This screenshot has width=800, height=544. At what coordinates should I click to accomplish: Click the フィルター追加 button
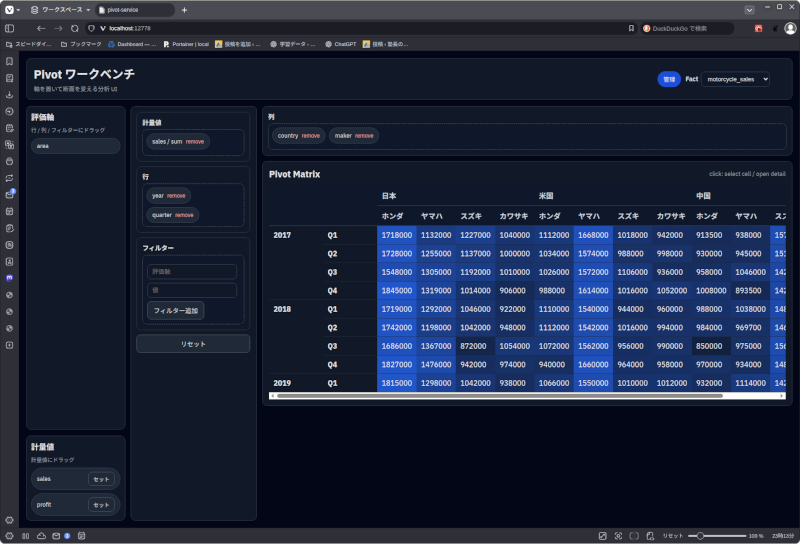click(x=176, y=311)
